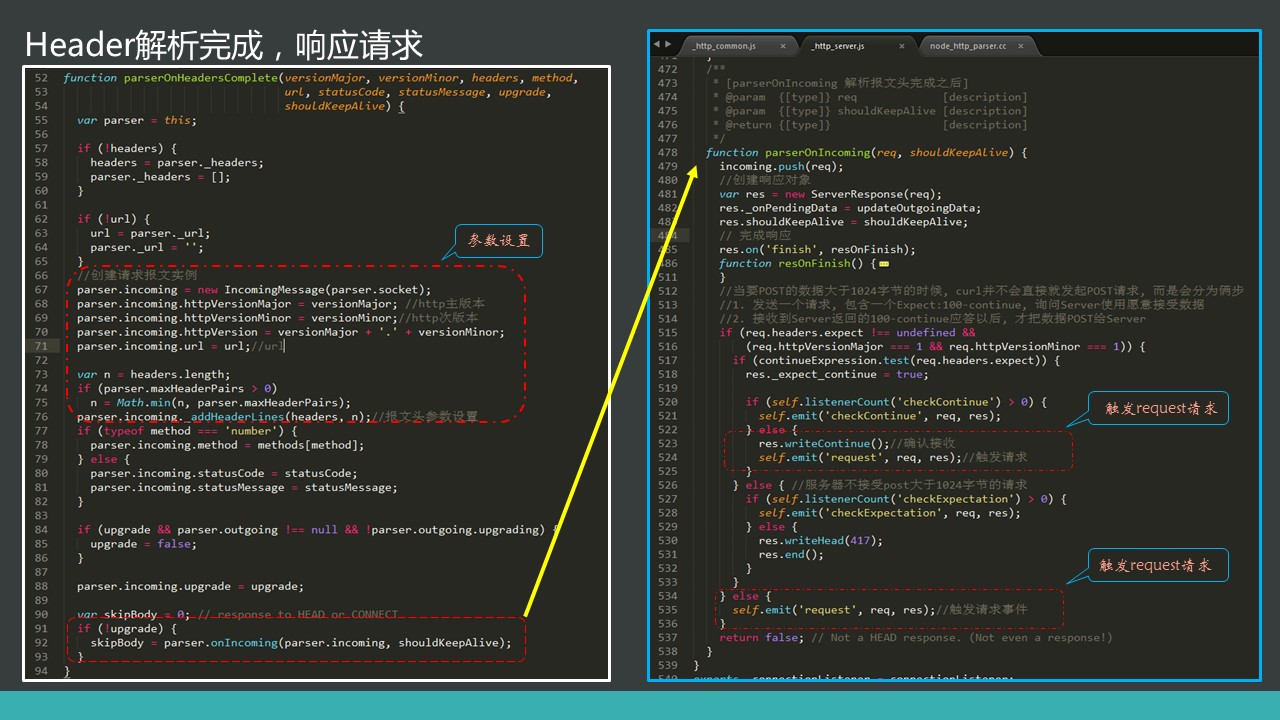
Task: Click 'headers = parser._headers;' line
Action: [177, 163]
